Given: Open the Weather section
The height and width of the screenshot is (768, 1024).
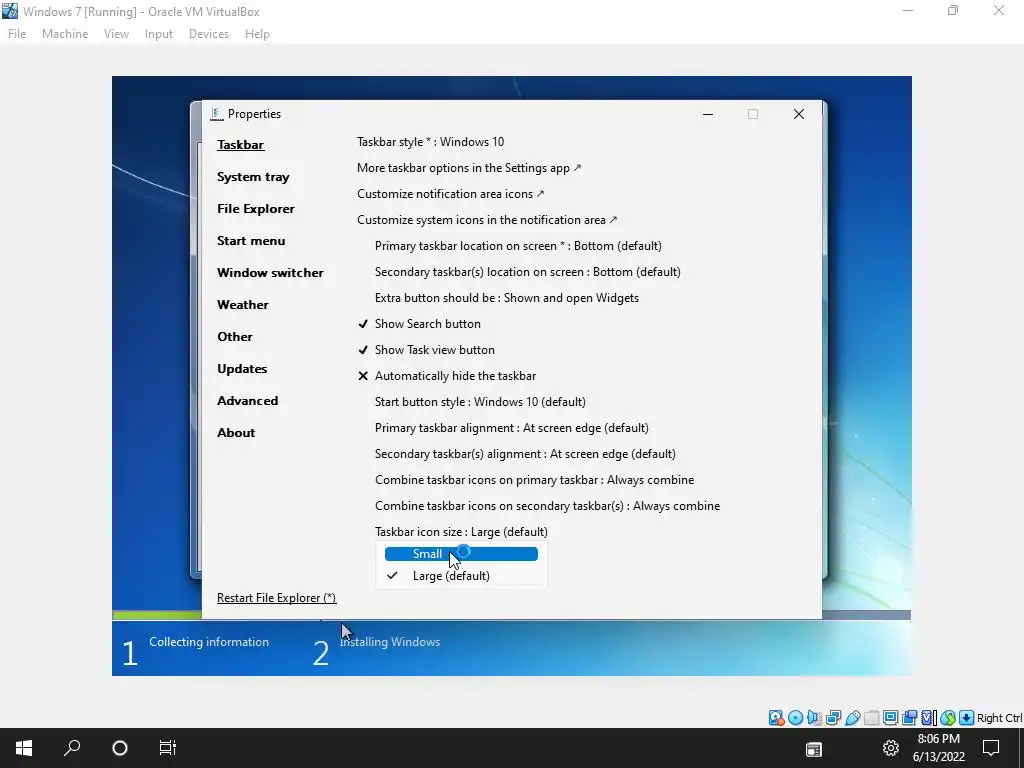Looking at the screenshot, I should tap(242, 305).
